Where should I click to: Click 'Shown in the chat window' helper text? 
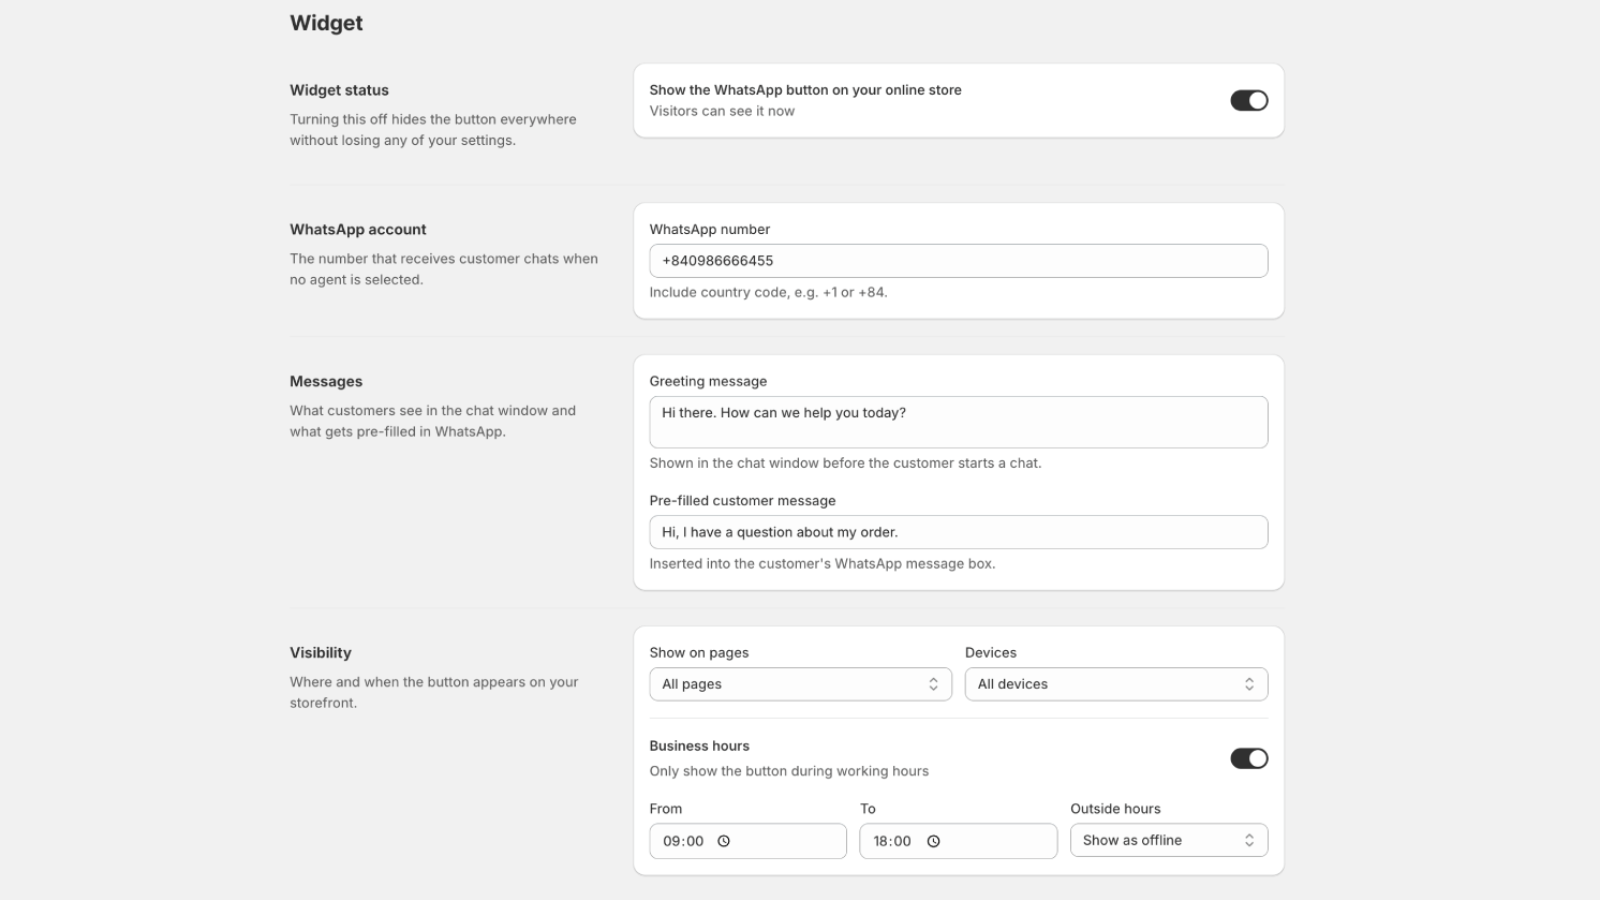[x=845, y=463]
